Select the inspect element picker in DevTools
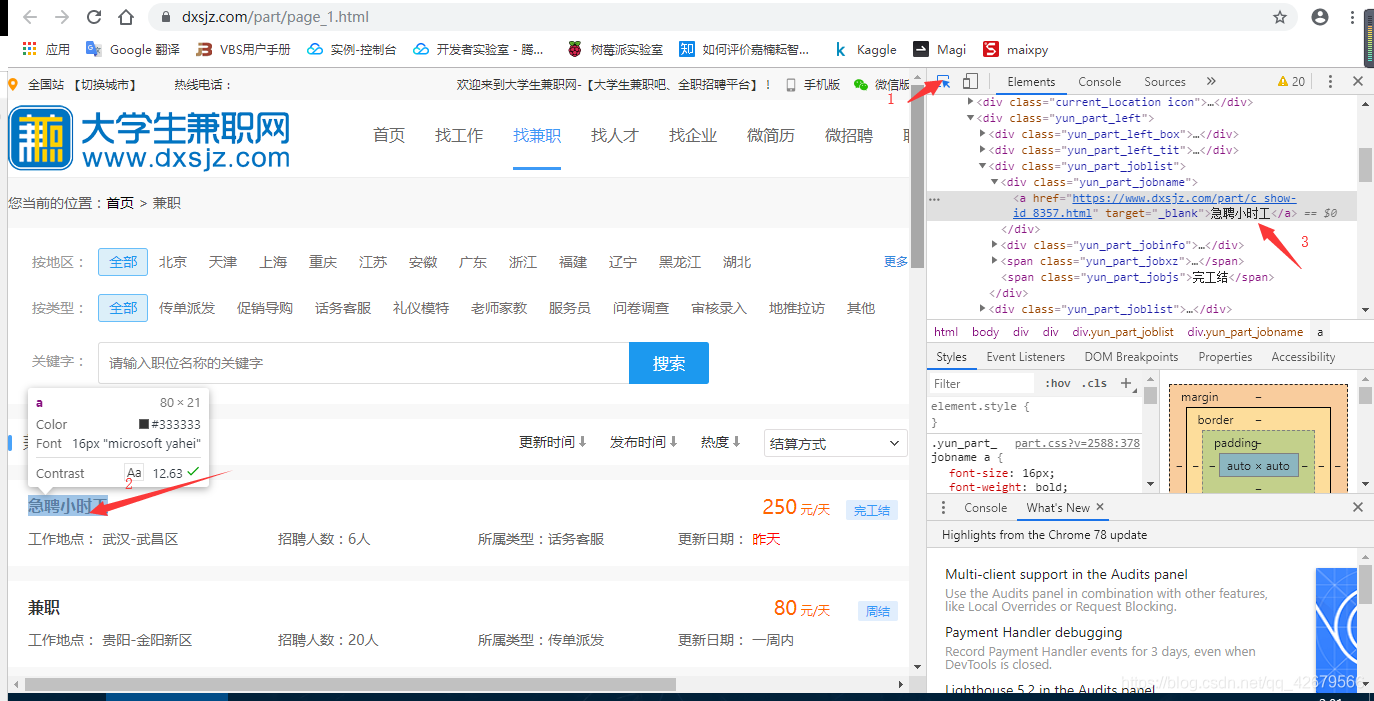 point(941,81)
